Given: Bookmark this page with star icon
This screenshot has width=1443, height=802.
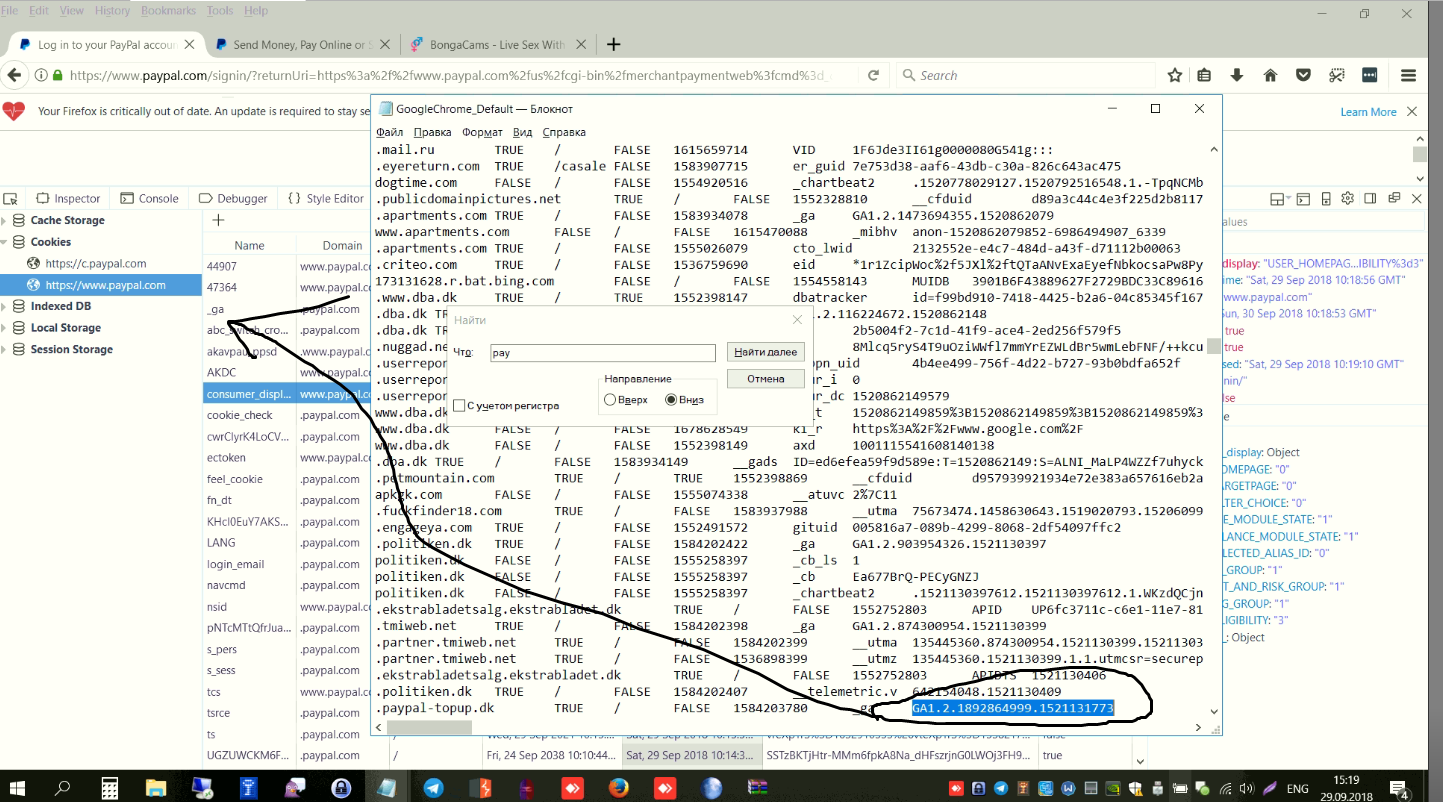Looking at the screenshot, I should (1175, 75).
